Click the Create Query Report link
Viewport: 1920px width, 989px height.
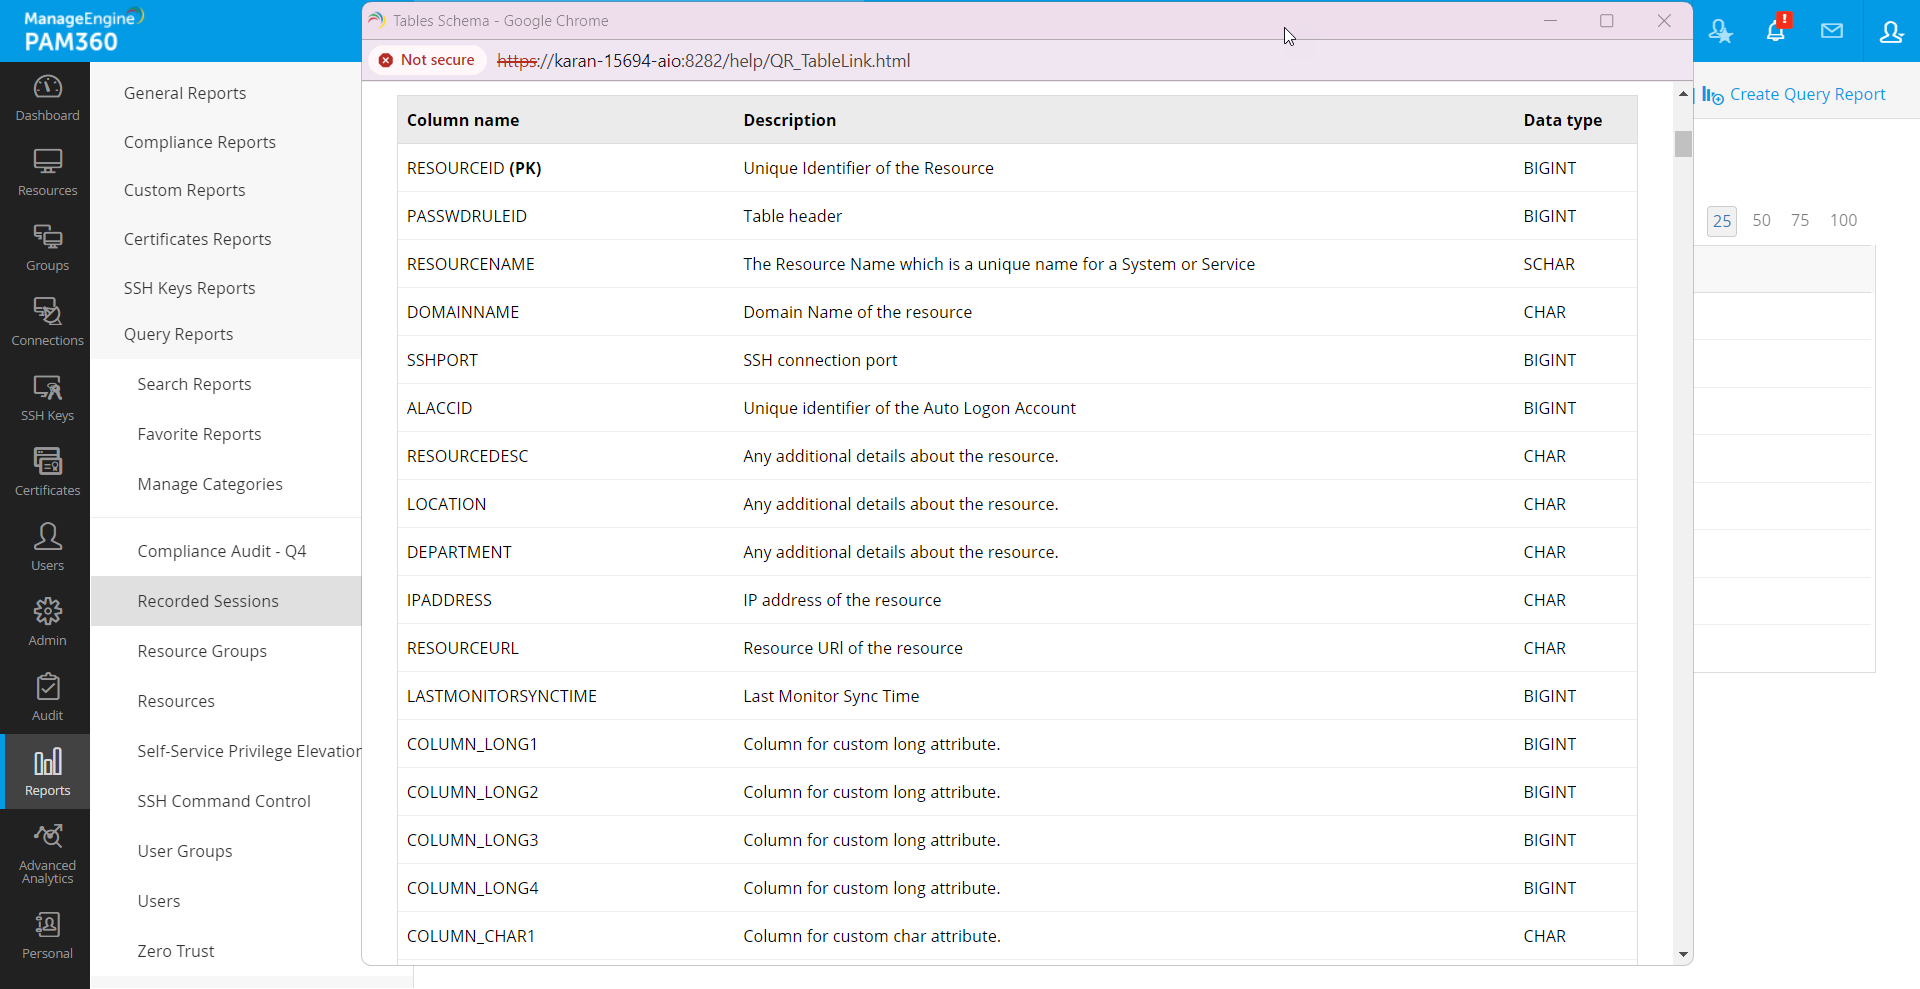[x=1806, y=93]
